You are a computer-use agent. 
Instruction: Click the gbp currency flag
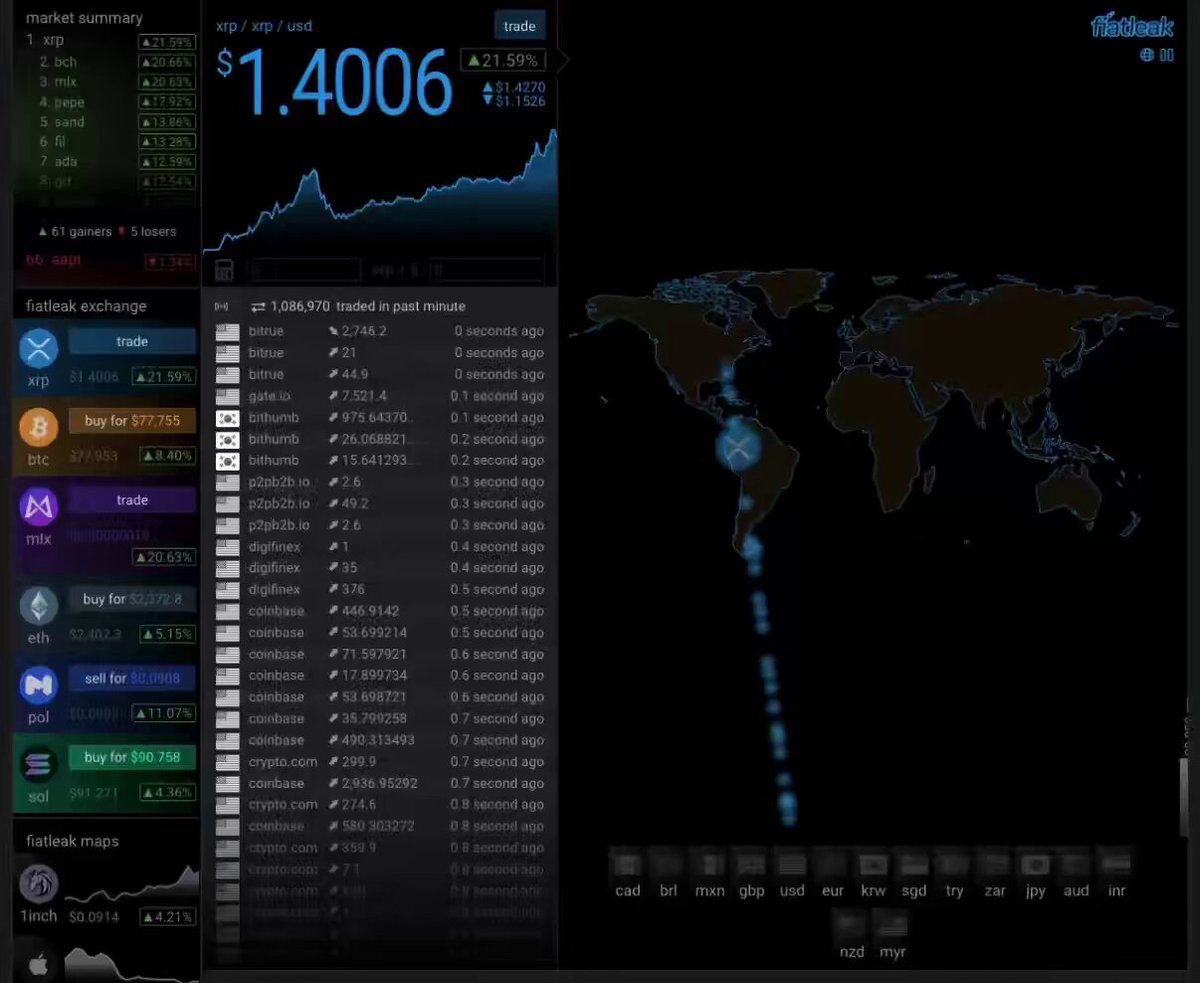point(751,865)
